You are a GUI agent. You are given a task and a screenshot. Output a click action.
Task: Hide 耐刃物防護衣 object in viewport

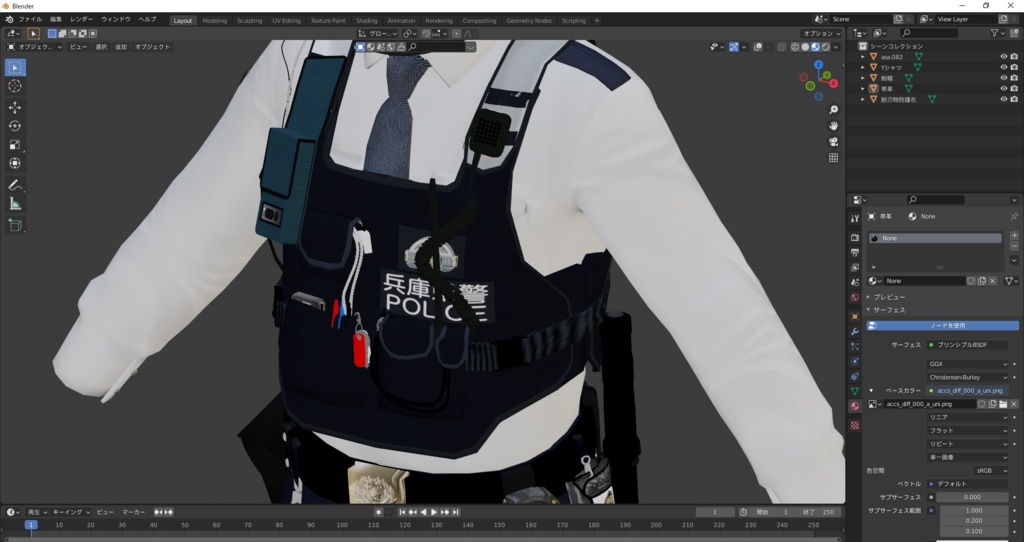[x=1004, y=99]
